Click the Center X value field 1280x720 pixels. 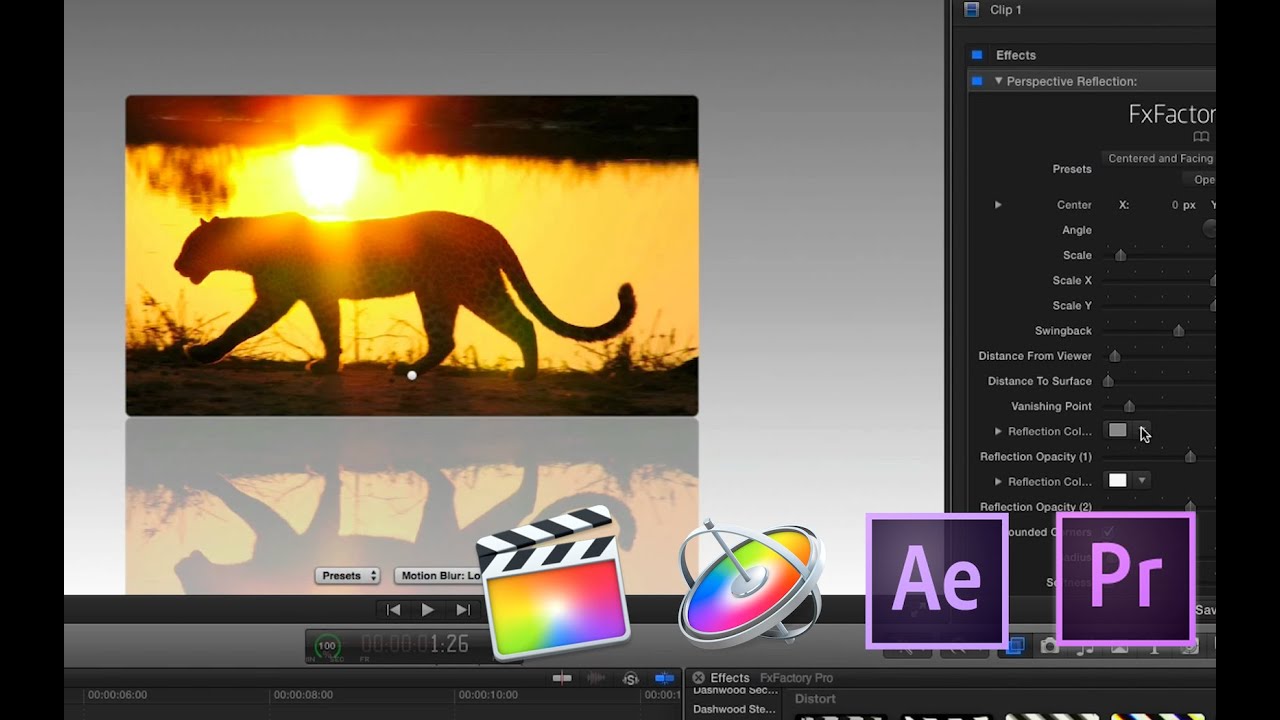1181,205
